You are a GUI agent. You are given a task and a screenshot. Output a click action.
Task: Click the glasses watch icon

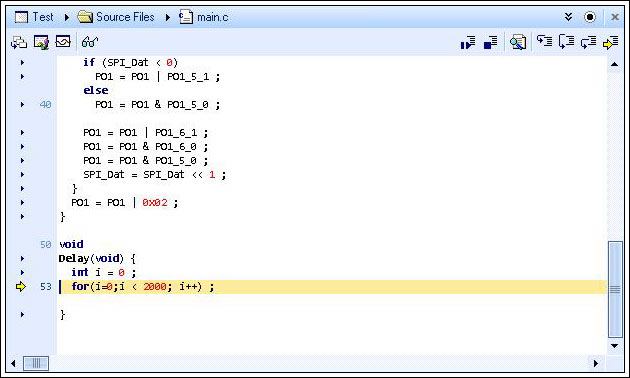(x=90, y=42)
